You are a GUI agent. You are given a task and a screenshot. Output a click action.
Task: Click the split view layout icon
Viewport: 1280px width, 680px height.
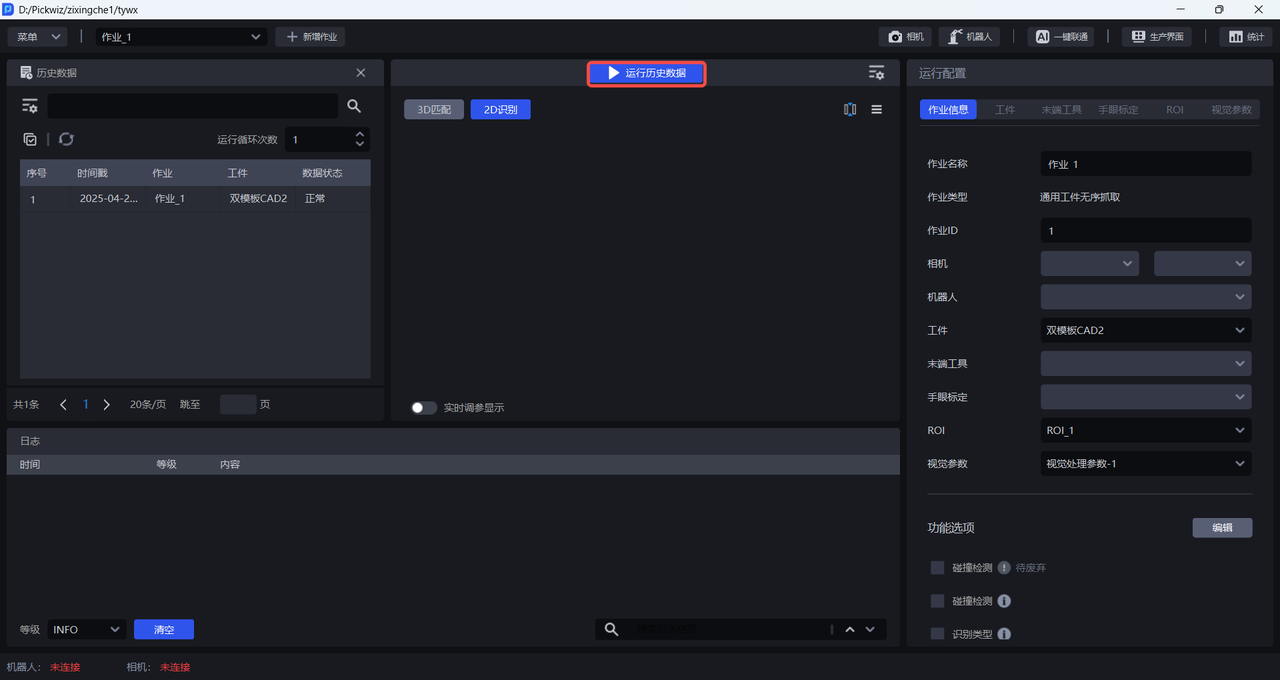(x=850, y=110)
